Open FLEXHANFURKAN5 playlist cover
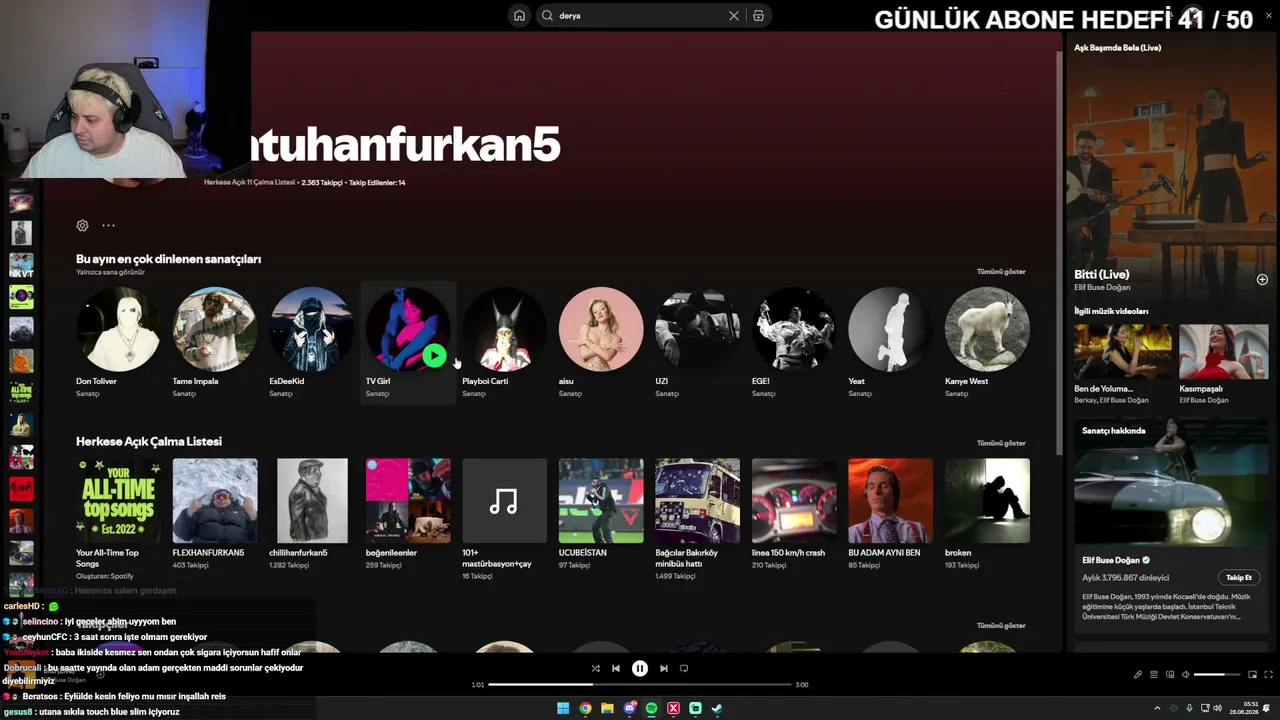 point(215,501)
